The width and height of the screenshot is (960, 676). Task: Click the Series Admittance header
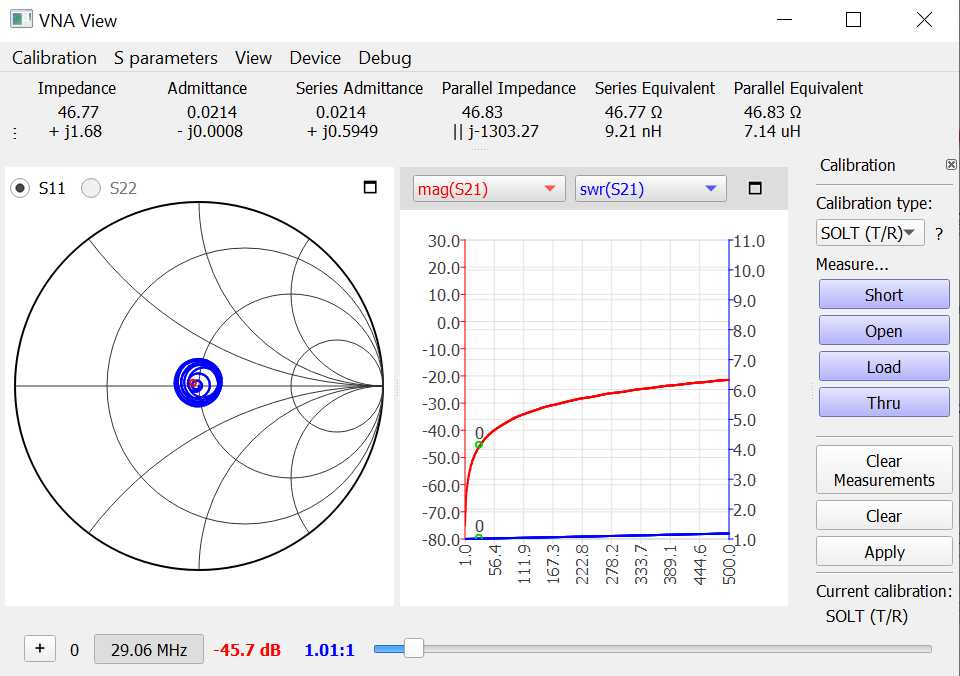pos(359,88)
